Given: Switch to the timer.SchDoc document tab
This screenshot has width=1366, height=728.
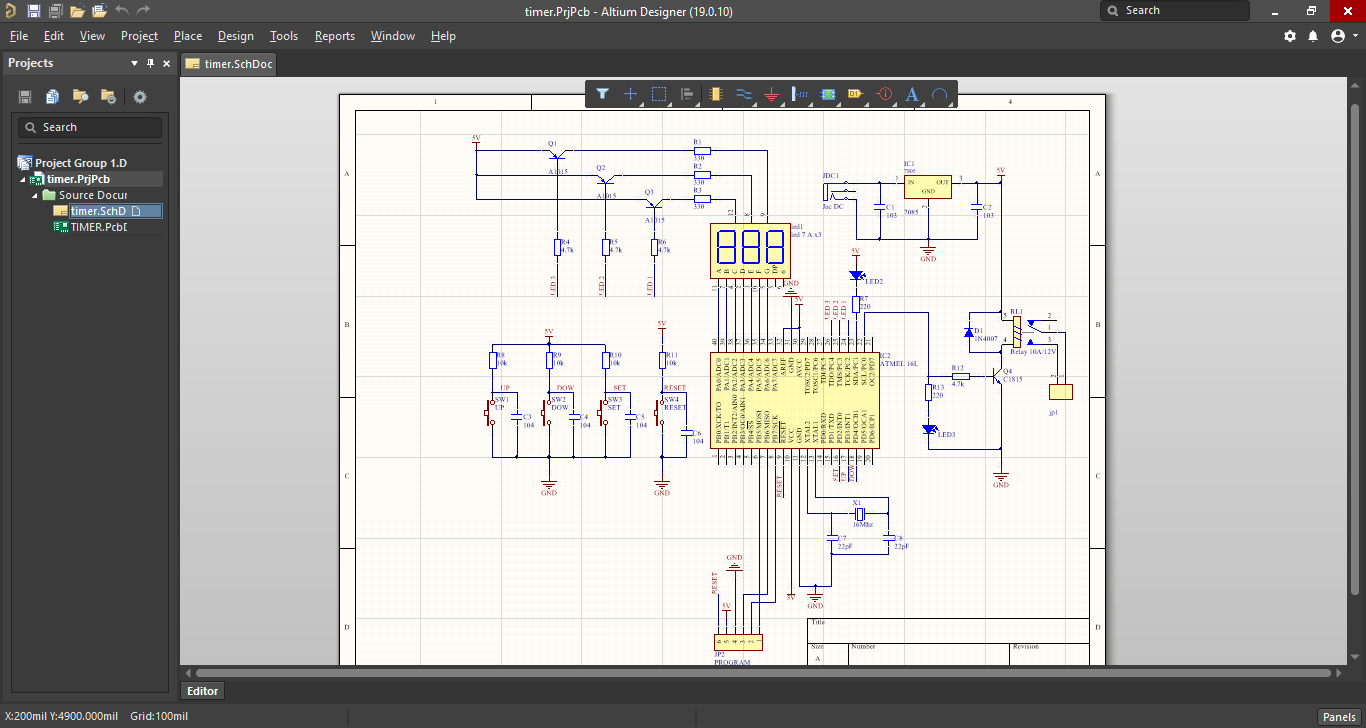Looking at the screenshot, I should [x=229, y=64].
